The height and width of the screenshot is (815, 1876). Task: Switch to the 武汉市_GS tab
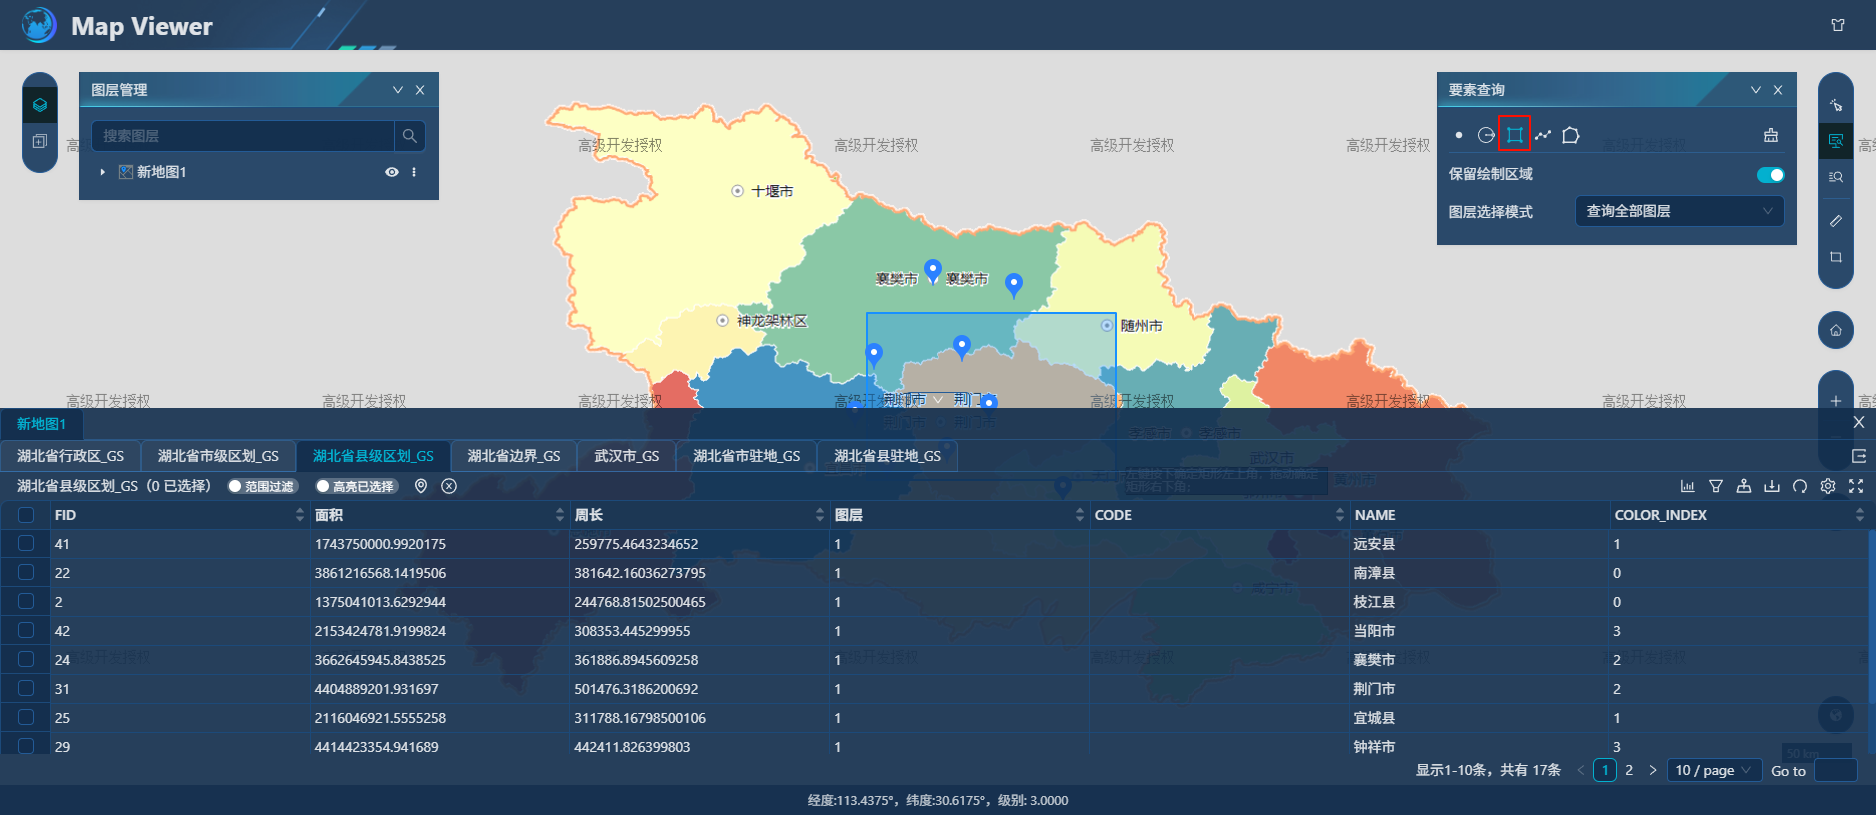point(626,456)
